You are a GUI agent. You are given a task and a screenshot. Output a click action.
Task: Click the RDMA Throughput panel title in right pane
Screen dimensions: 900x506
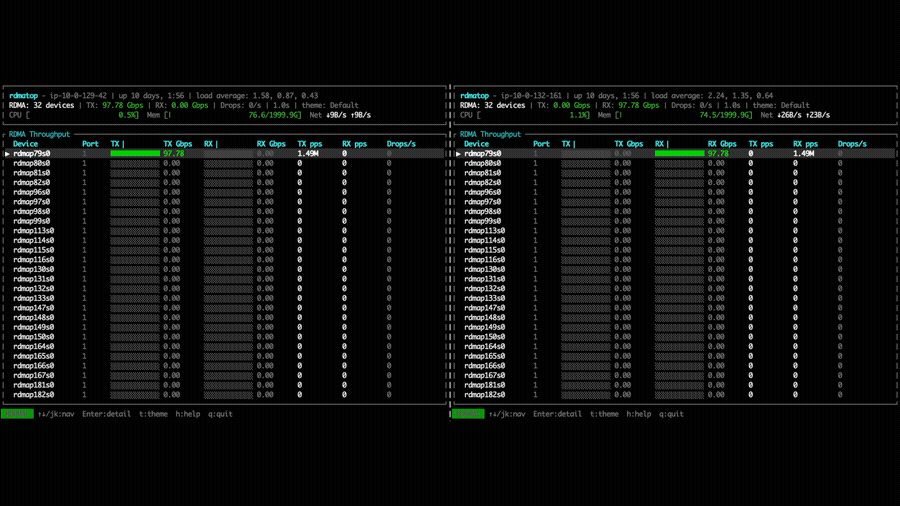pyautogui.click(x=491, y=134)
